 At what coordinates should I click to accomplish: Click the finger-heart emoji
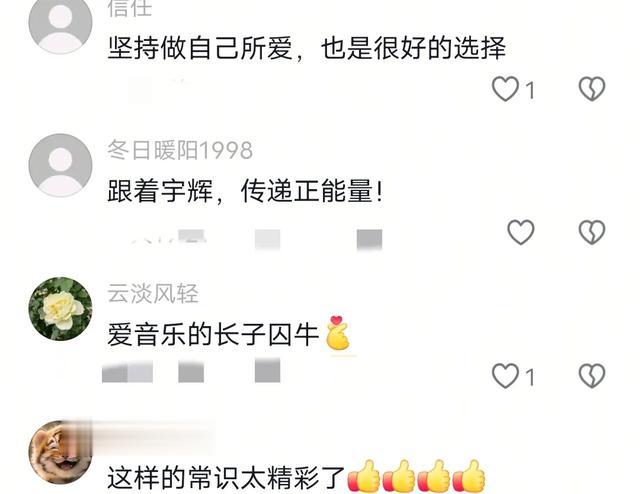point(338,333)
